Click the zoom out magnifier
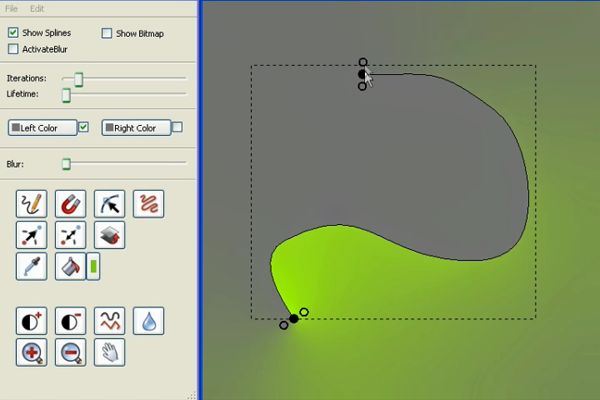The image size is (600, 400). (70, 352)
